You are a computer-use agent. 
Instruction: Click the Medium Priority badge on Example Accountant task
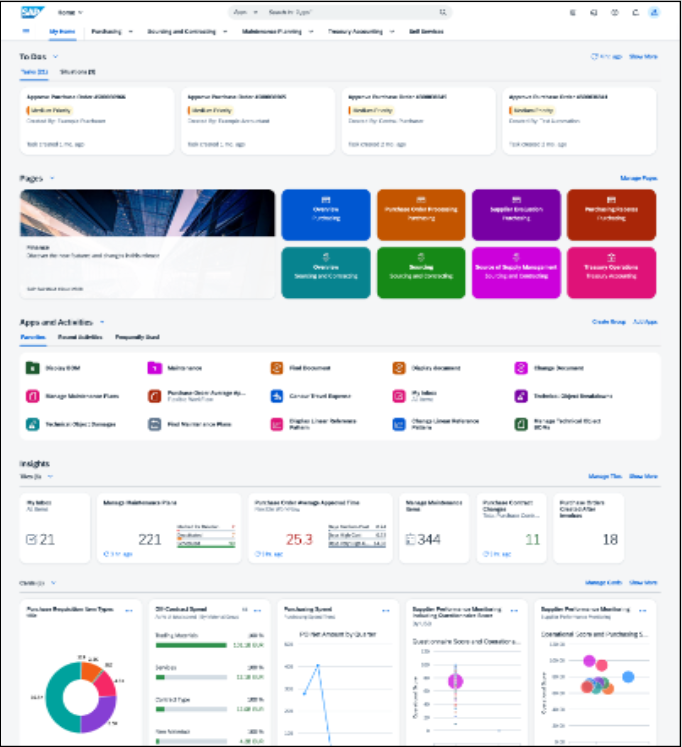coord(211,110)
